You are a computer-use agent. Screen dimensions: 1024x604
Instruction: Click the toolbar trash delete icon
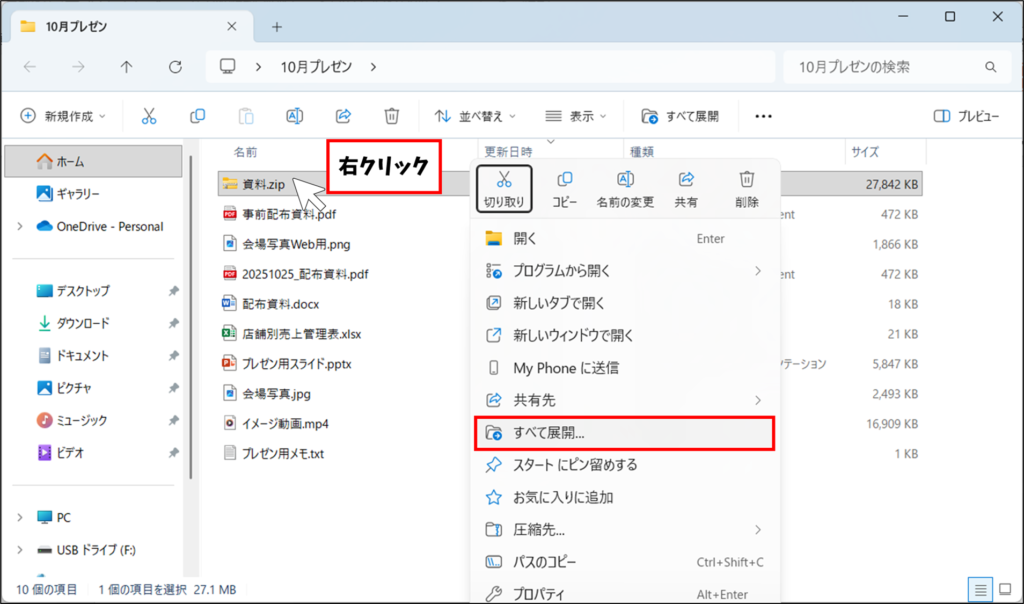point(392,116)
